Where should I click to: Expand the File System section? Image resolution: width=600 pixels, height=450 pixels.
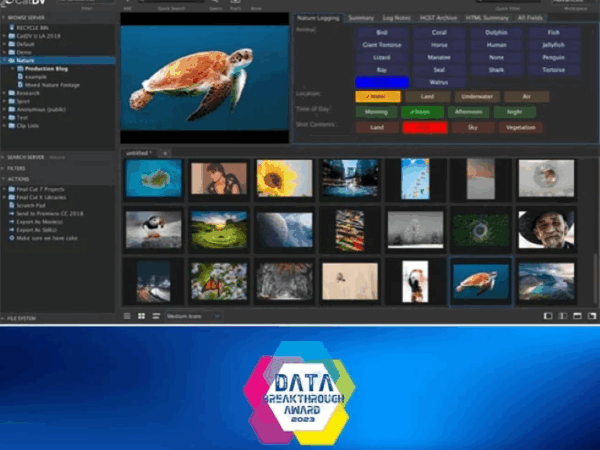(x=4, y=317)
